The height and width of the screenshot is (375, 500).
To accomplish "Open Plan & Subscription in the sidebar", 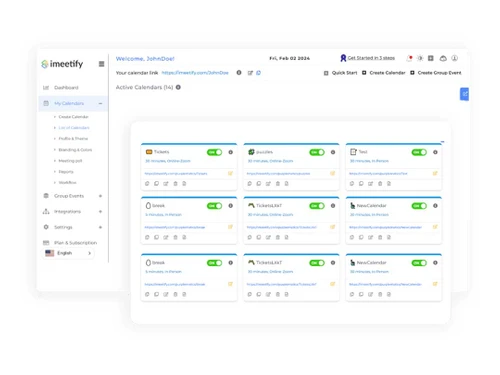I will point(75,243).
